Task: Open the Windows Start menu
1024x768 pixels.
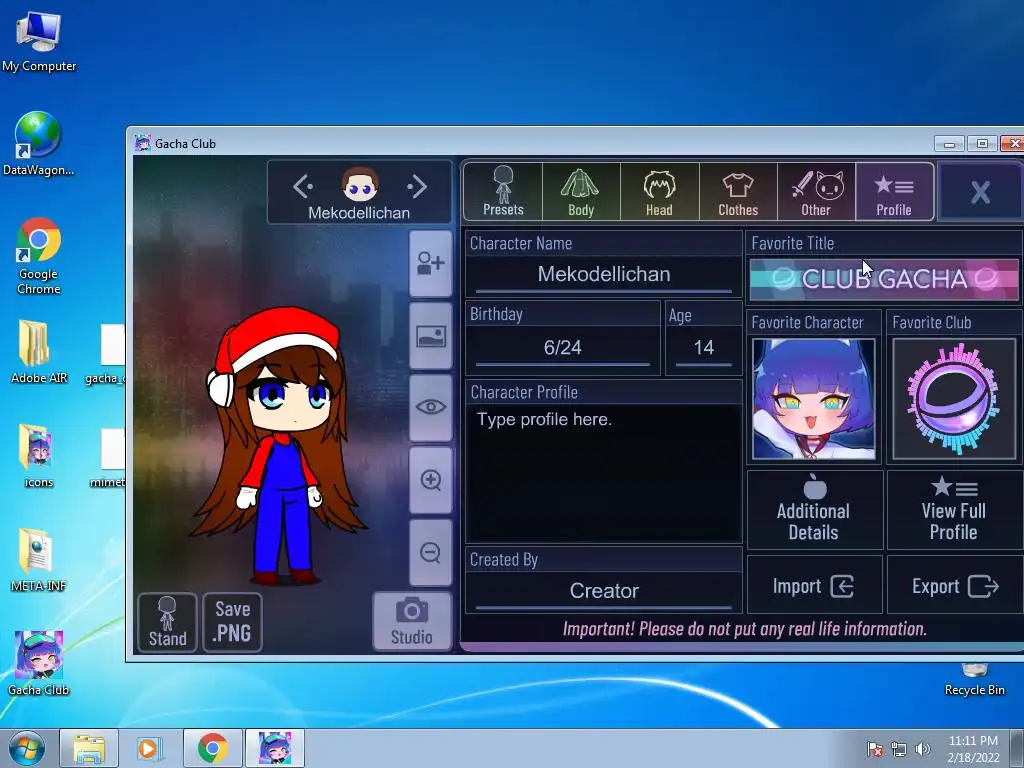Action: [x=27, y=748]
